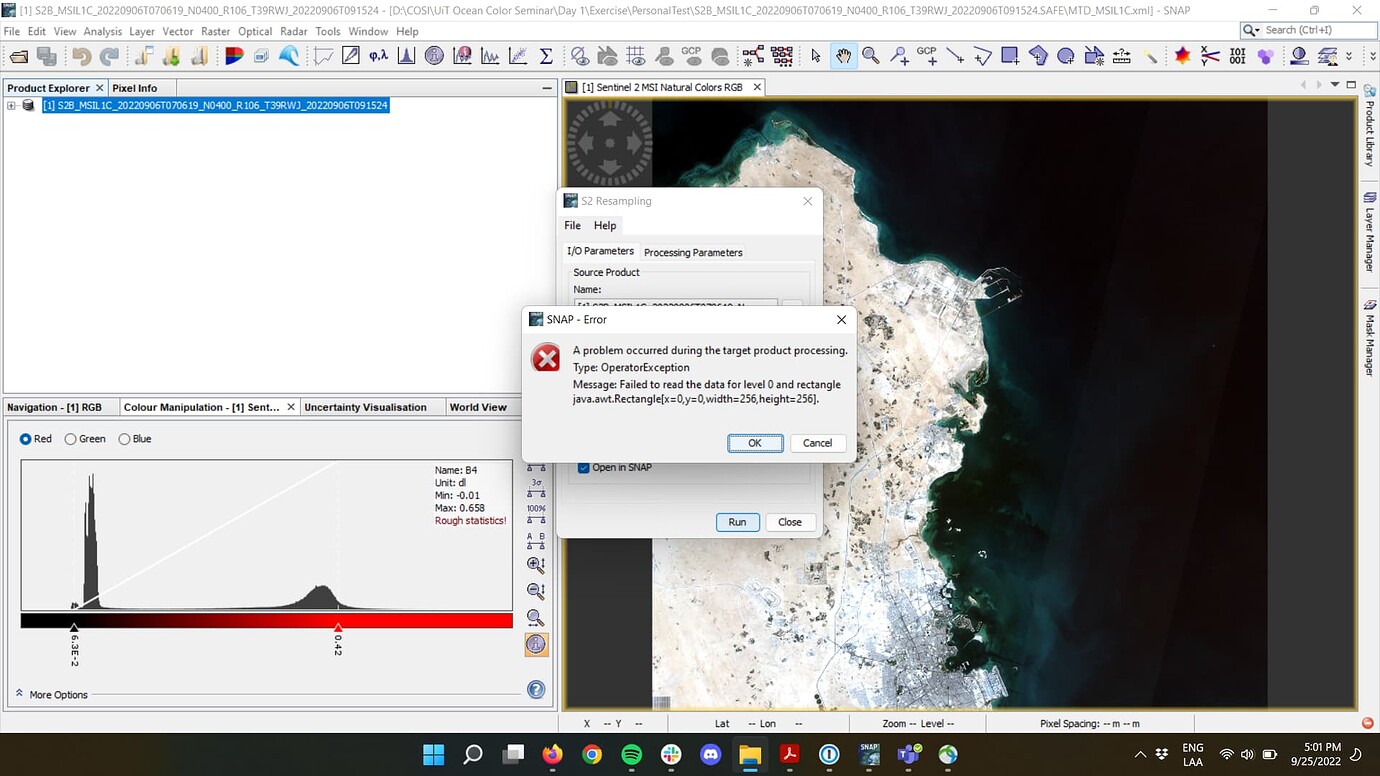1380x776 pixels.
Task: Open the Colour Manipulation help icon
Action: pos(536,689)
